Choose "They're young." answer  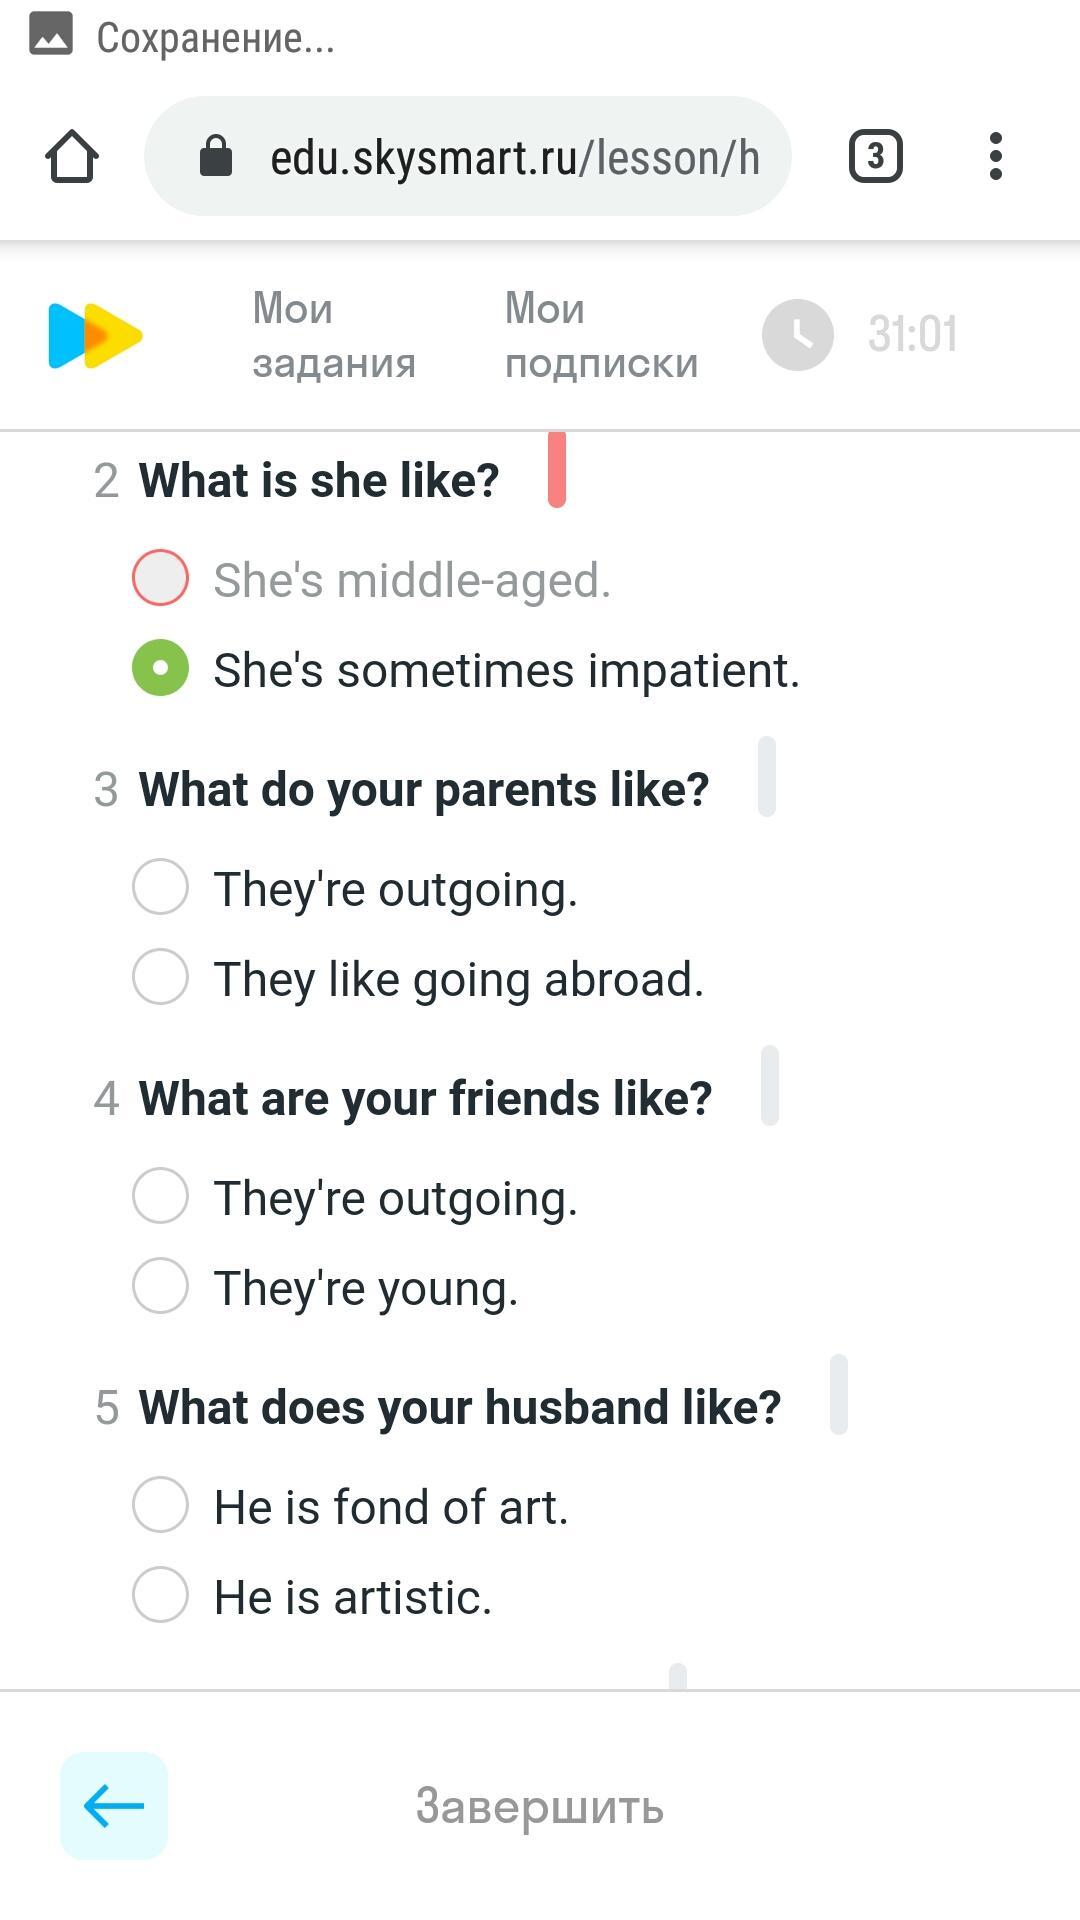pos(161,1286)
